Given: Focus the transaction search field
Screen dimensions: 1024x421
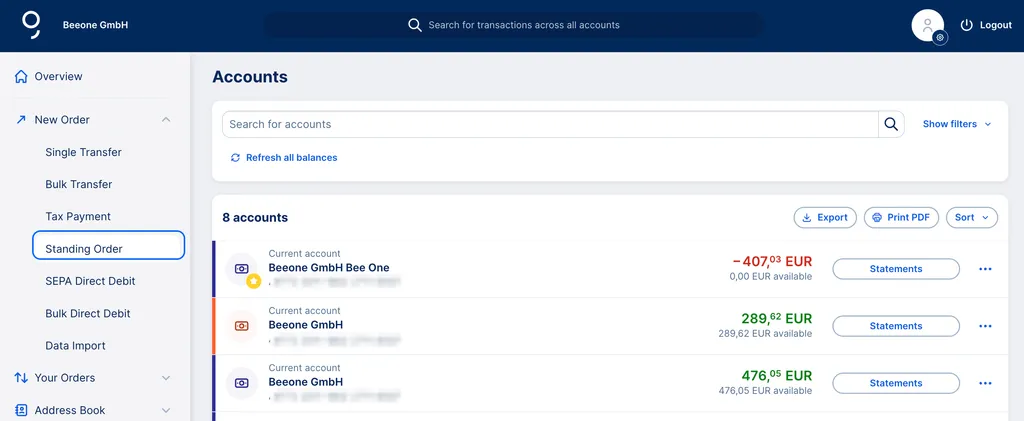Looking at the screenshot, I should 513,25.
